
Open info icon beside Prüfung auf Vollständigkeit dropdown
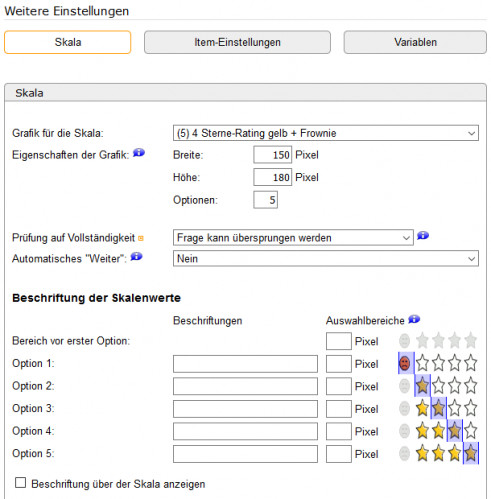(423, 236)
